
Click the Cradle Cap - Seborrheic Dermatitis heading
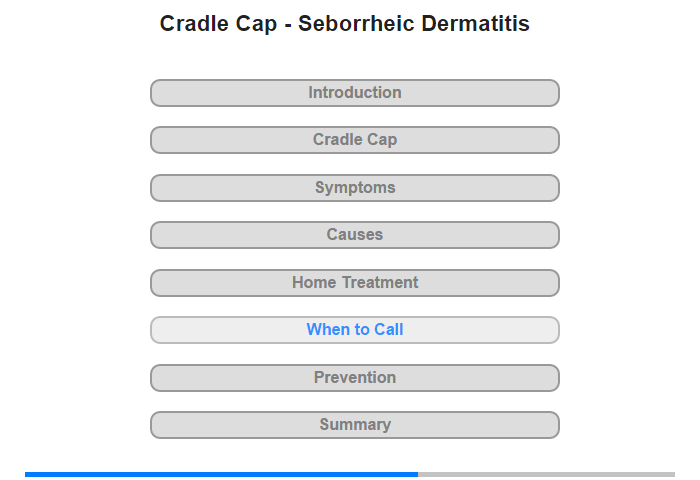pyautogui.click(x=345, y=24)
